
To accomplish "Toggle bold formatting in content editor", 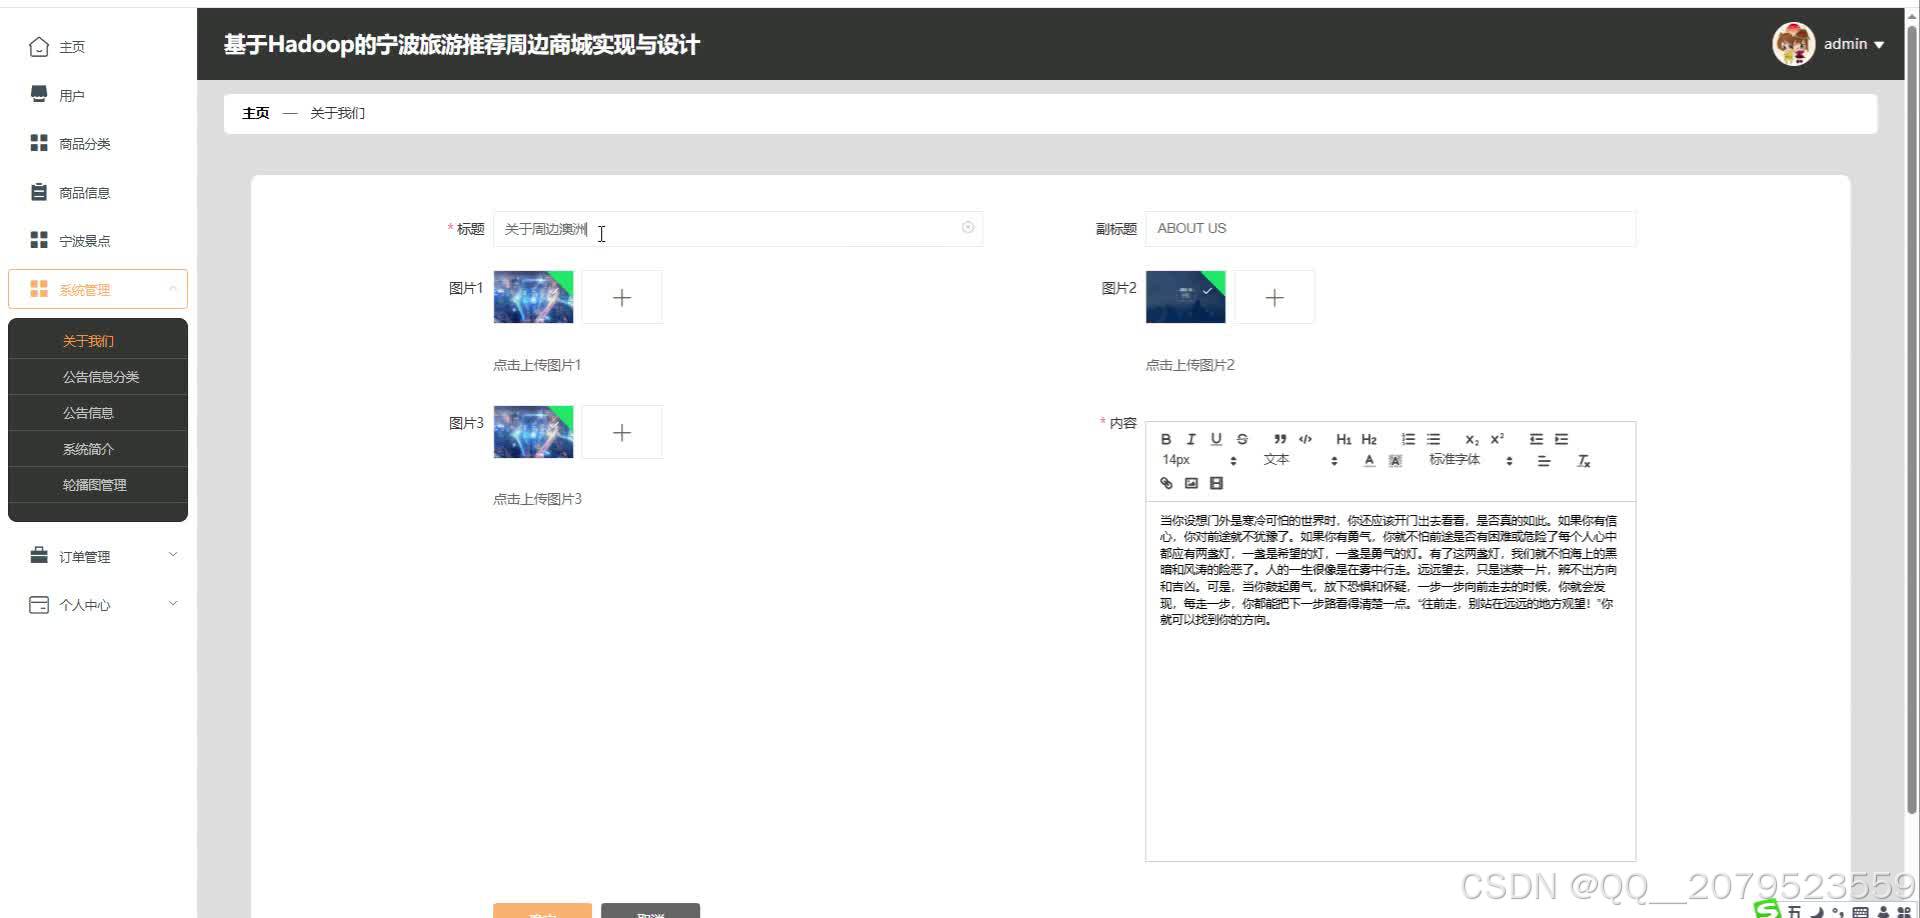I will [1165, 438].
